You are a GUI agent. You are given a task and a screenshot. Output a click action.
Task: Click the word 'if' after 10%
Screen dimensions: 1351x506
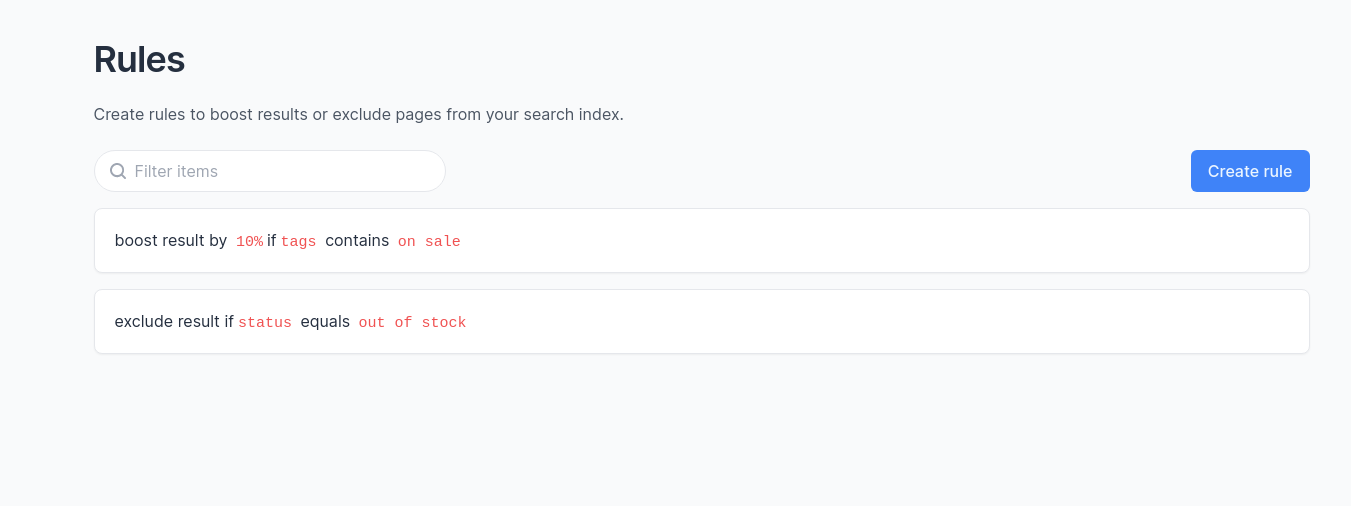(x=271, y=241)
